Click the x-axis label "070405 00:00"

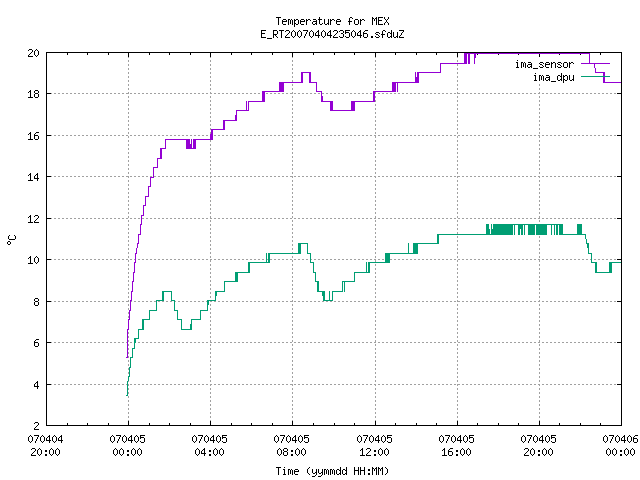pos(127,445)
